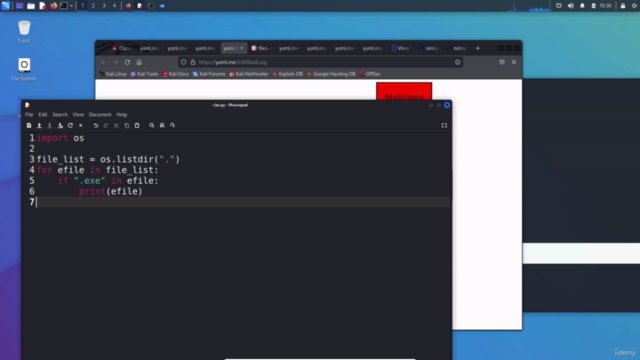
Task: Reload the page in Firefox
Action: click(127, 62)
